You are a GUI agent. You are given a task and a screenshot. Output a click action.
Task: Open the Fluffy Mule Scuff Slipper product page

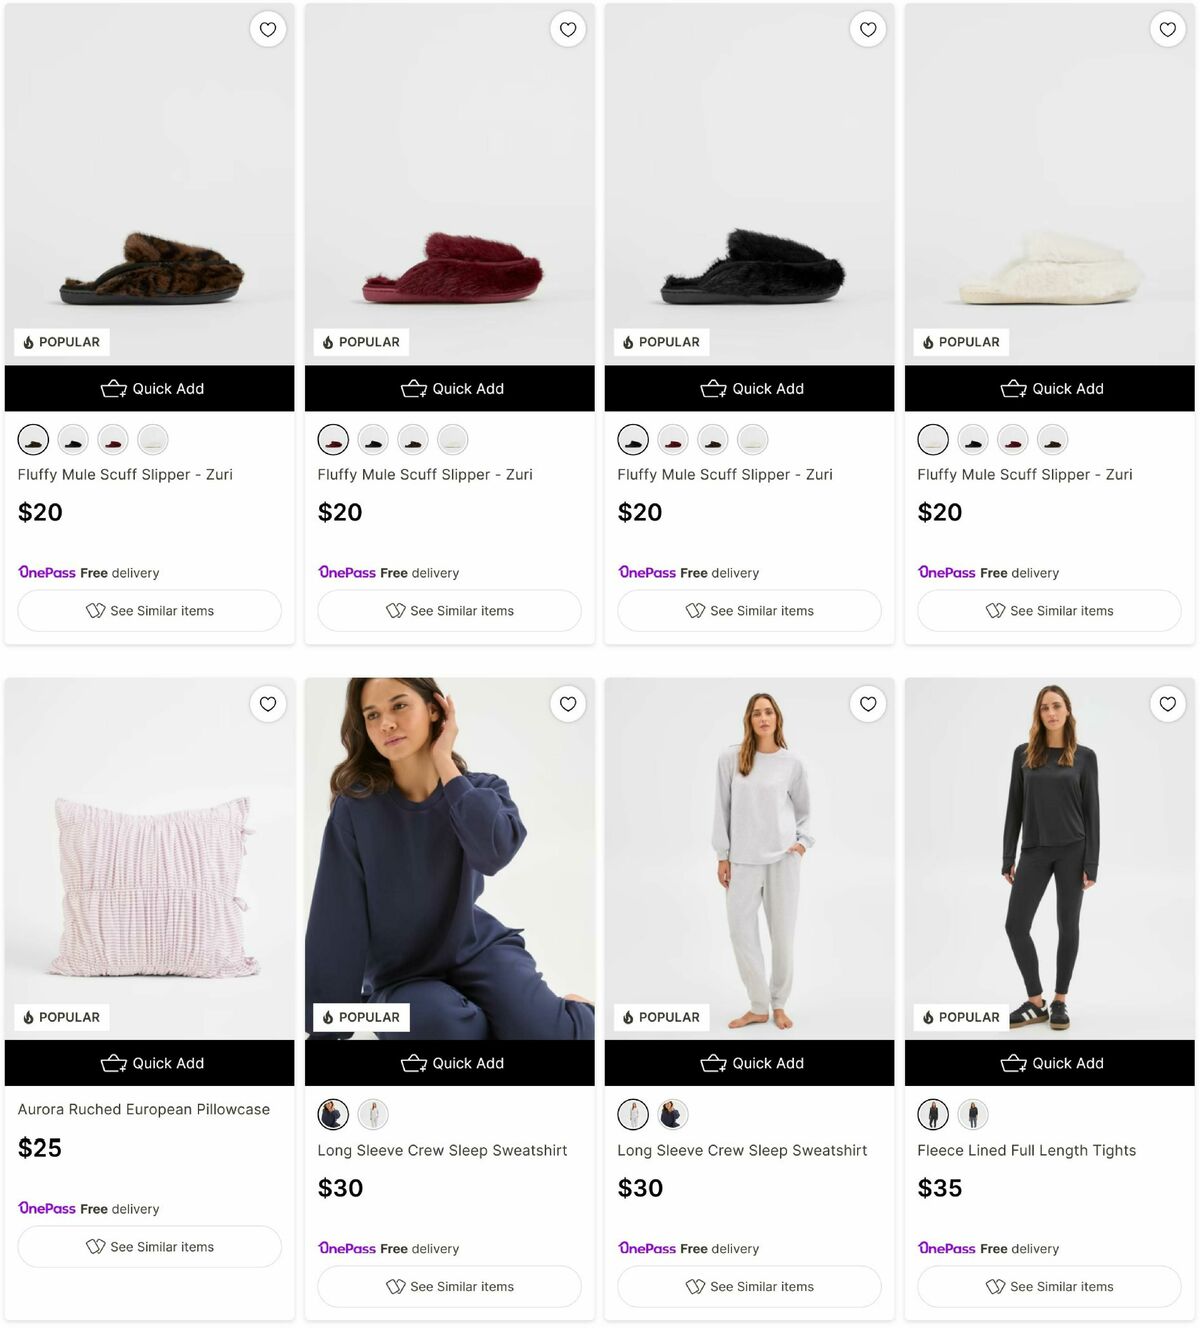pos(124,474)
